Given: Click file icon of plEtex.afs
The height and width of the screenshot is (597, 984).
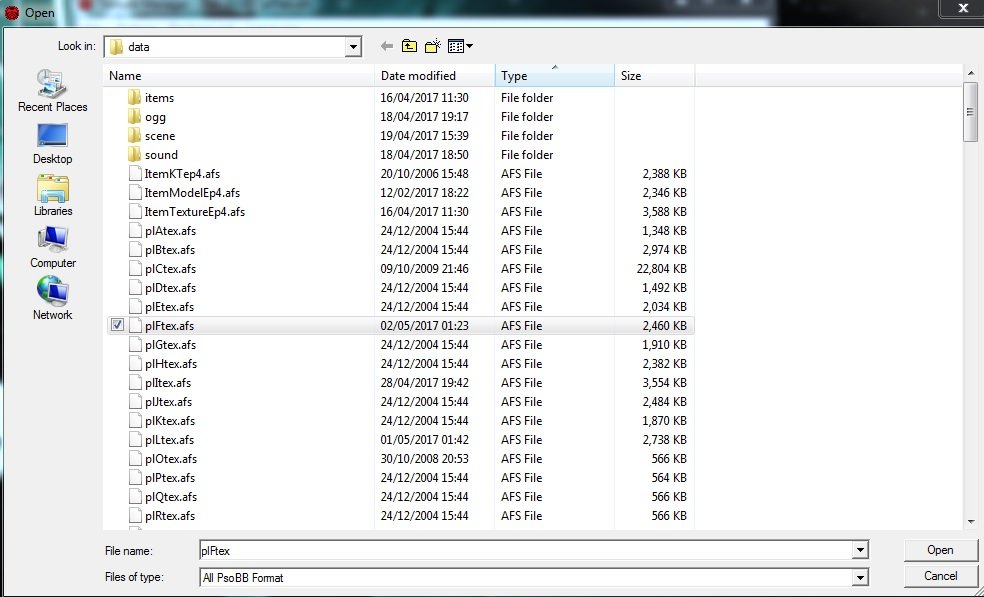Looking at the screenshot, I should coord(135,306).
